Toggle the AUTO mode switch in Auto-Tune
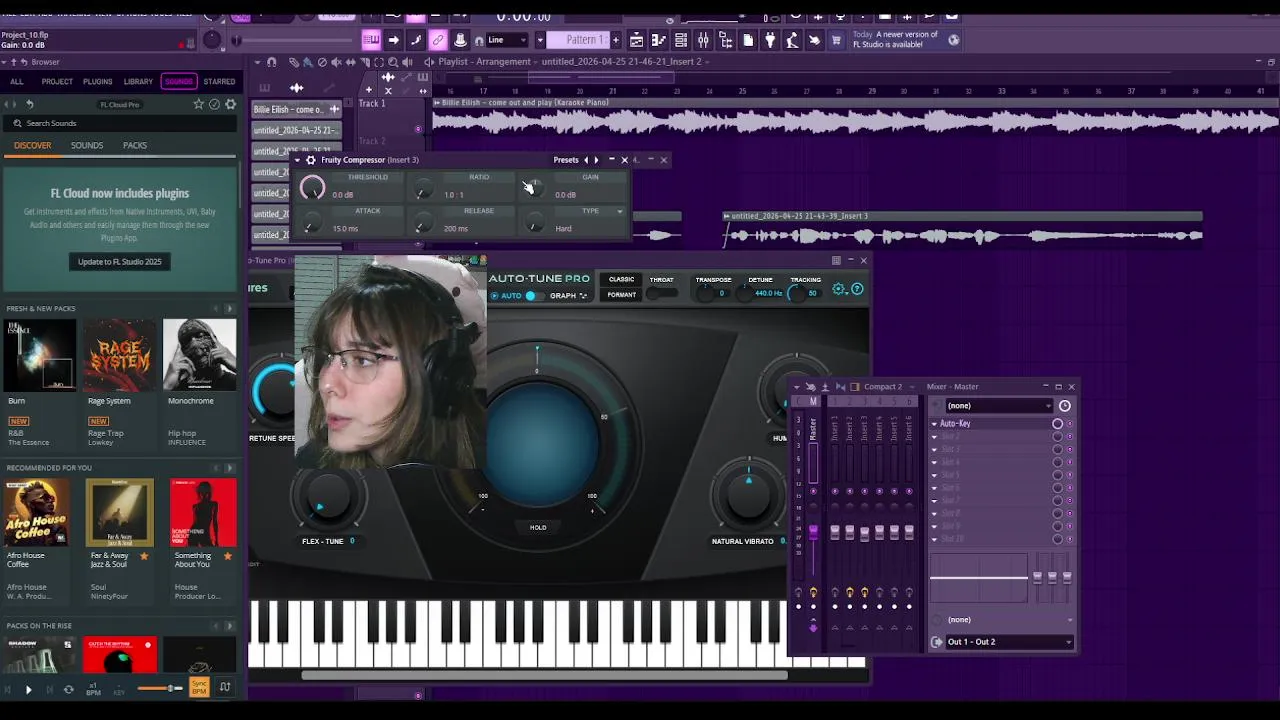Image resolution: width=1280 pixels, height=720 pixels. [x=536, y=296]
